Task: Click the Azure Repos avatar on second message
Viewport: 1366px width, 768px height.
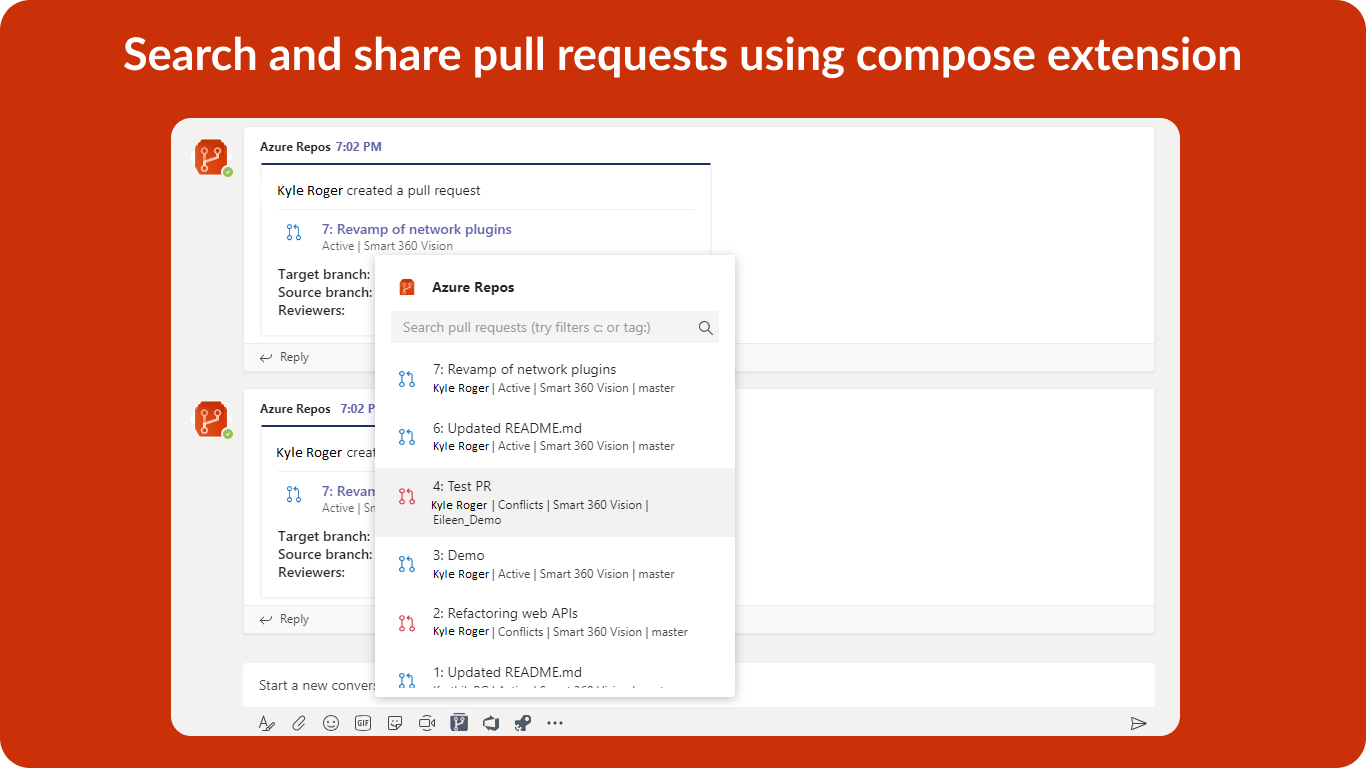Action: [x=212, y=420]
